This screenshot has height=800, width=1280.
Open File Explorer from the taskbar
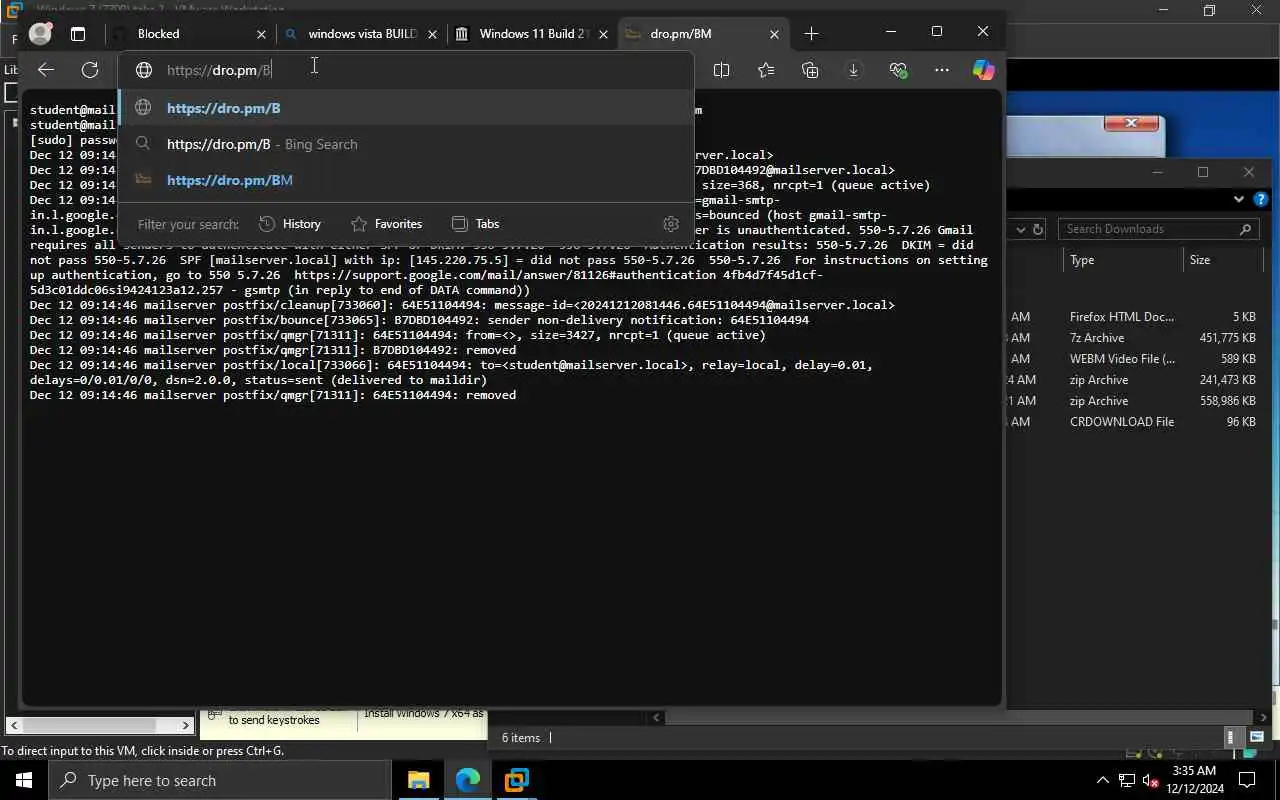click(x=418, y=780)
